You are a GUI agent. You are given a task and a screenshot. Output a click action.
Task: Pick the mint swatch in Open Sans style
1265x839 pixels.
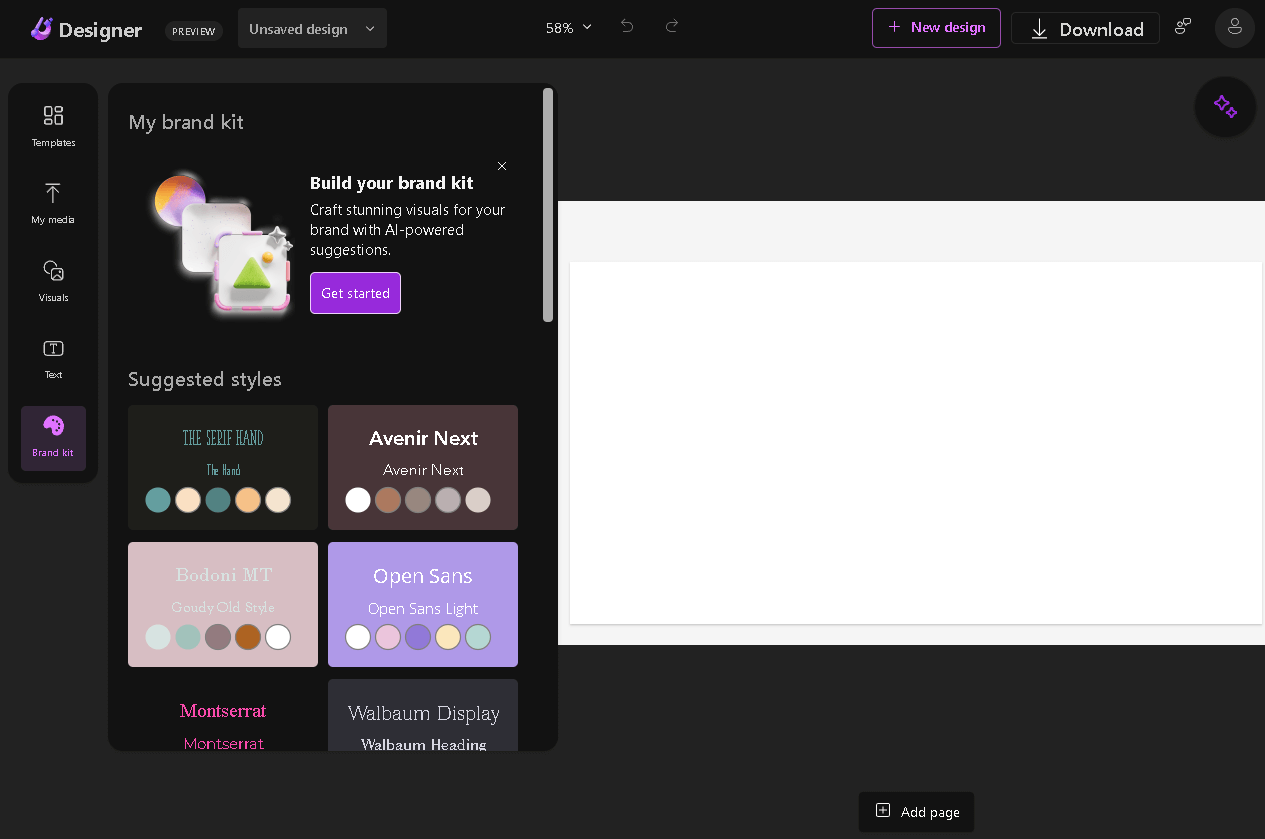click(x=478, y=637)
